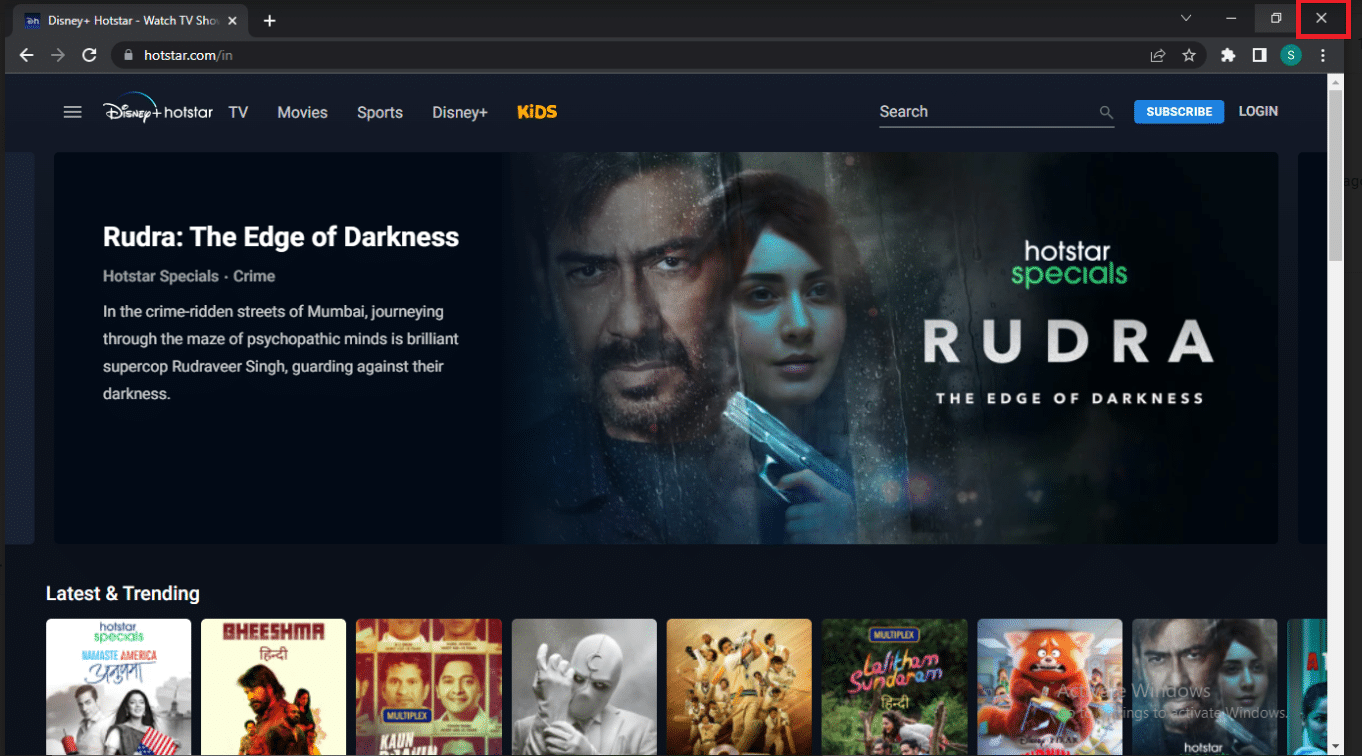Toggle Chrome side panel
1362x756 pixels.
pyautogui.click(x=1259, y=55)
